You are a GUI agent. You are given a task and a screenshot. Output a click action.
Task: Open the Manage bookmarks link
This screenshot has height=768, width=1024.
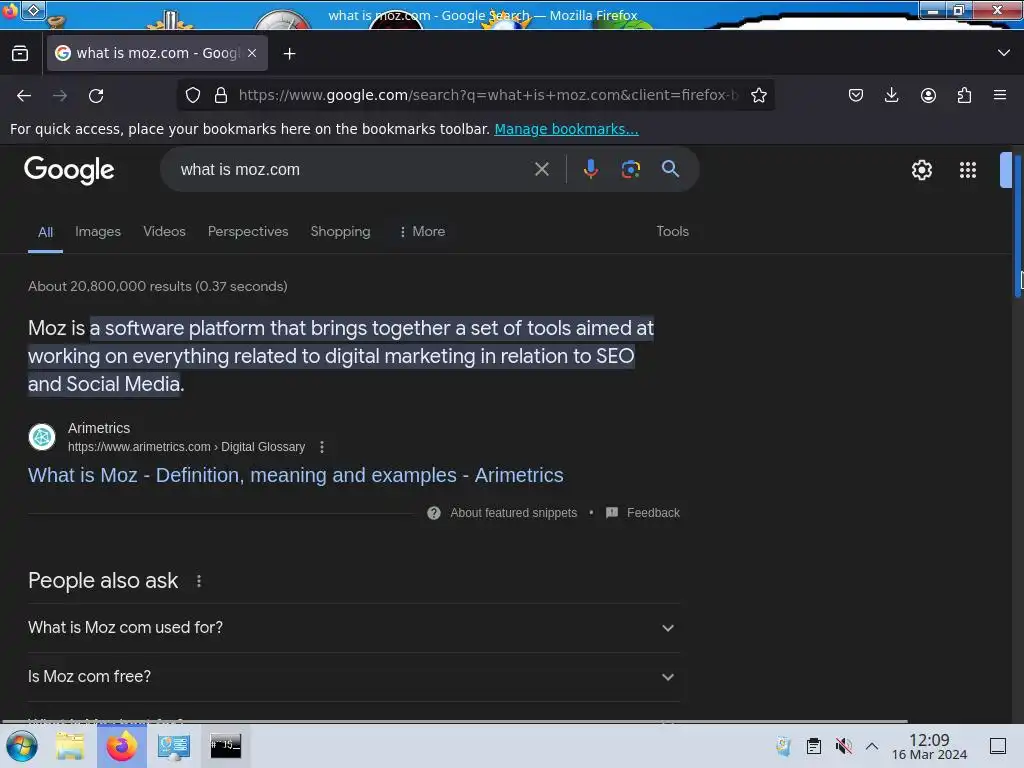point(566,129)
